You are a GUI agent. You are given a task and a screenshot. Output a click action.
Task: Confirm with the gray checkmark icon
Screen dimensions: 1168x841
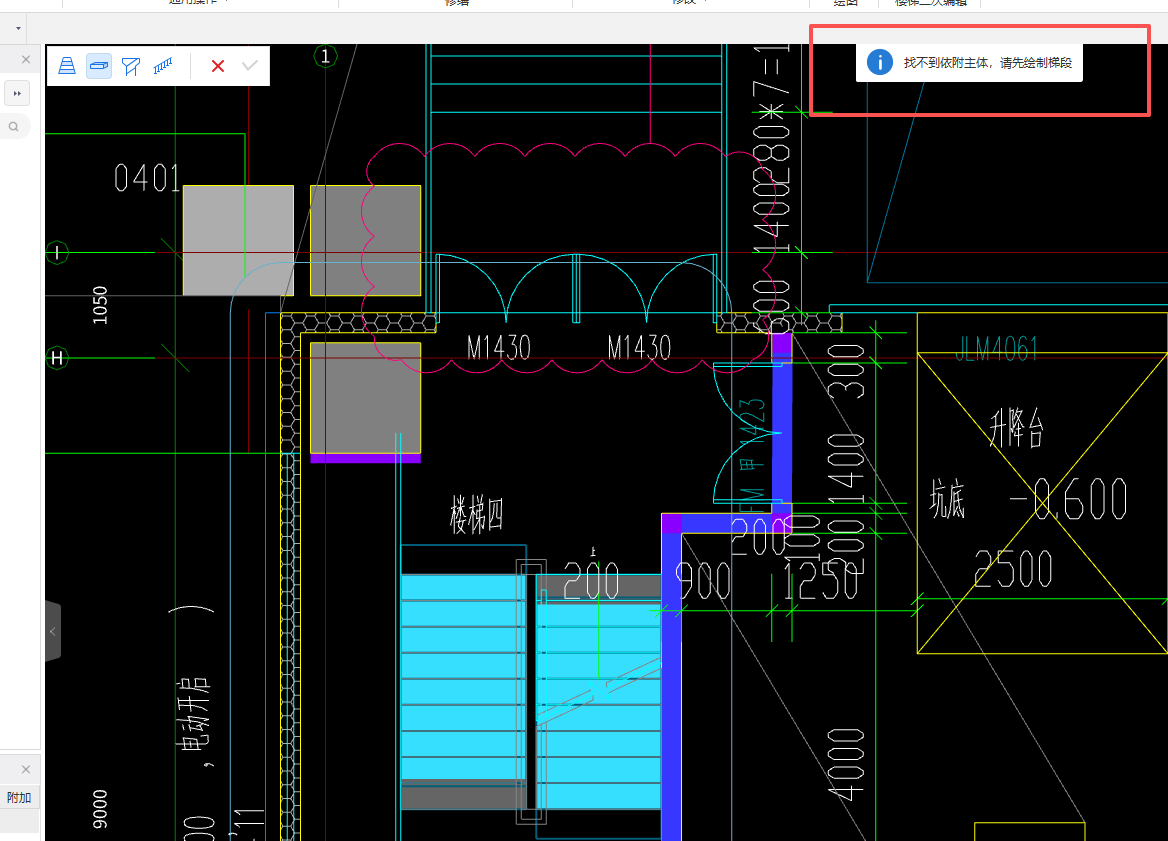click(x=250, y=66)
